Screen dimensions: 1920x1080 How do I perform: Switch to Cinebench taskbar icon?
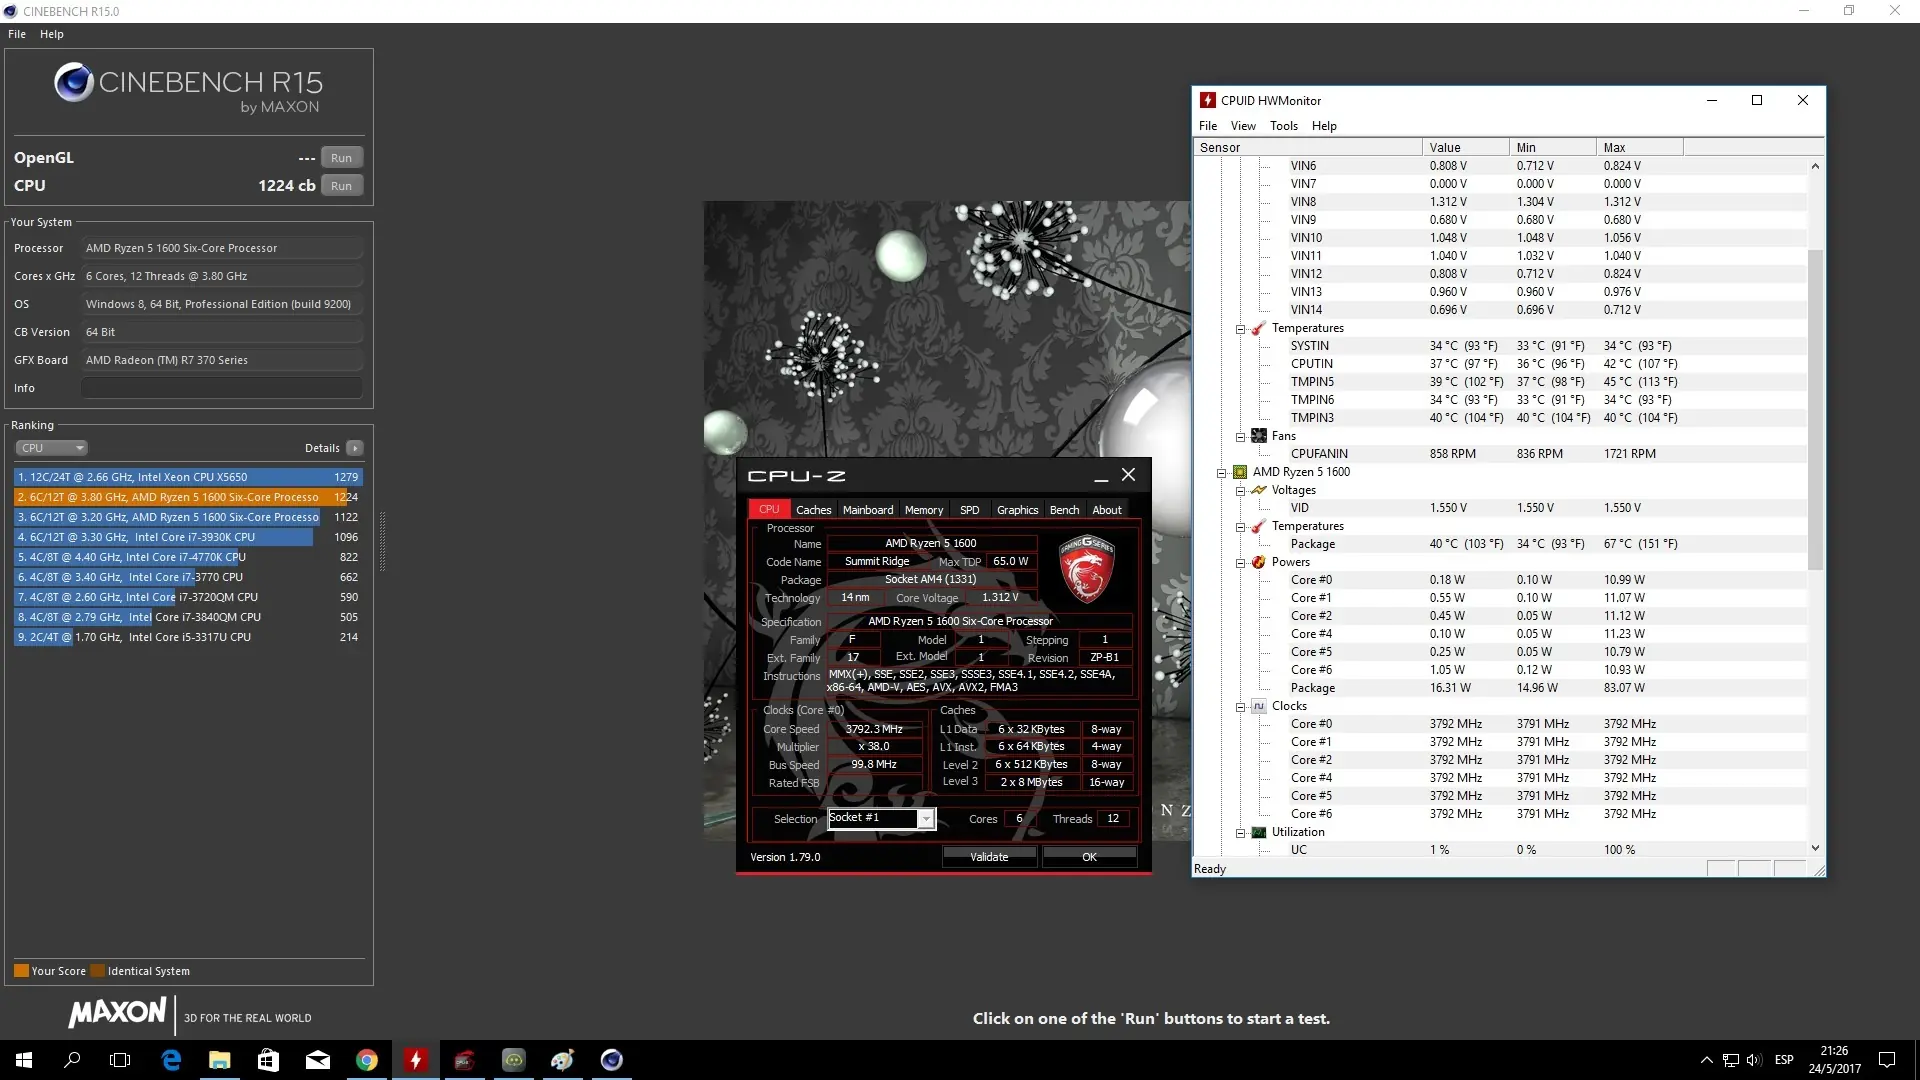(x=612, y=1060)
